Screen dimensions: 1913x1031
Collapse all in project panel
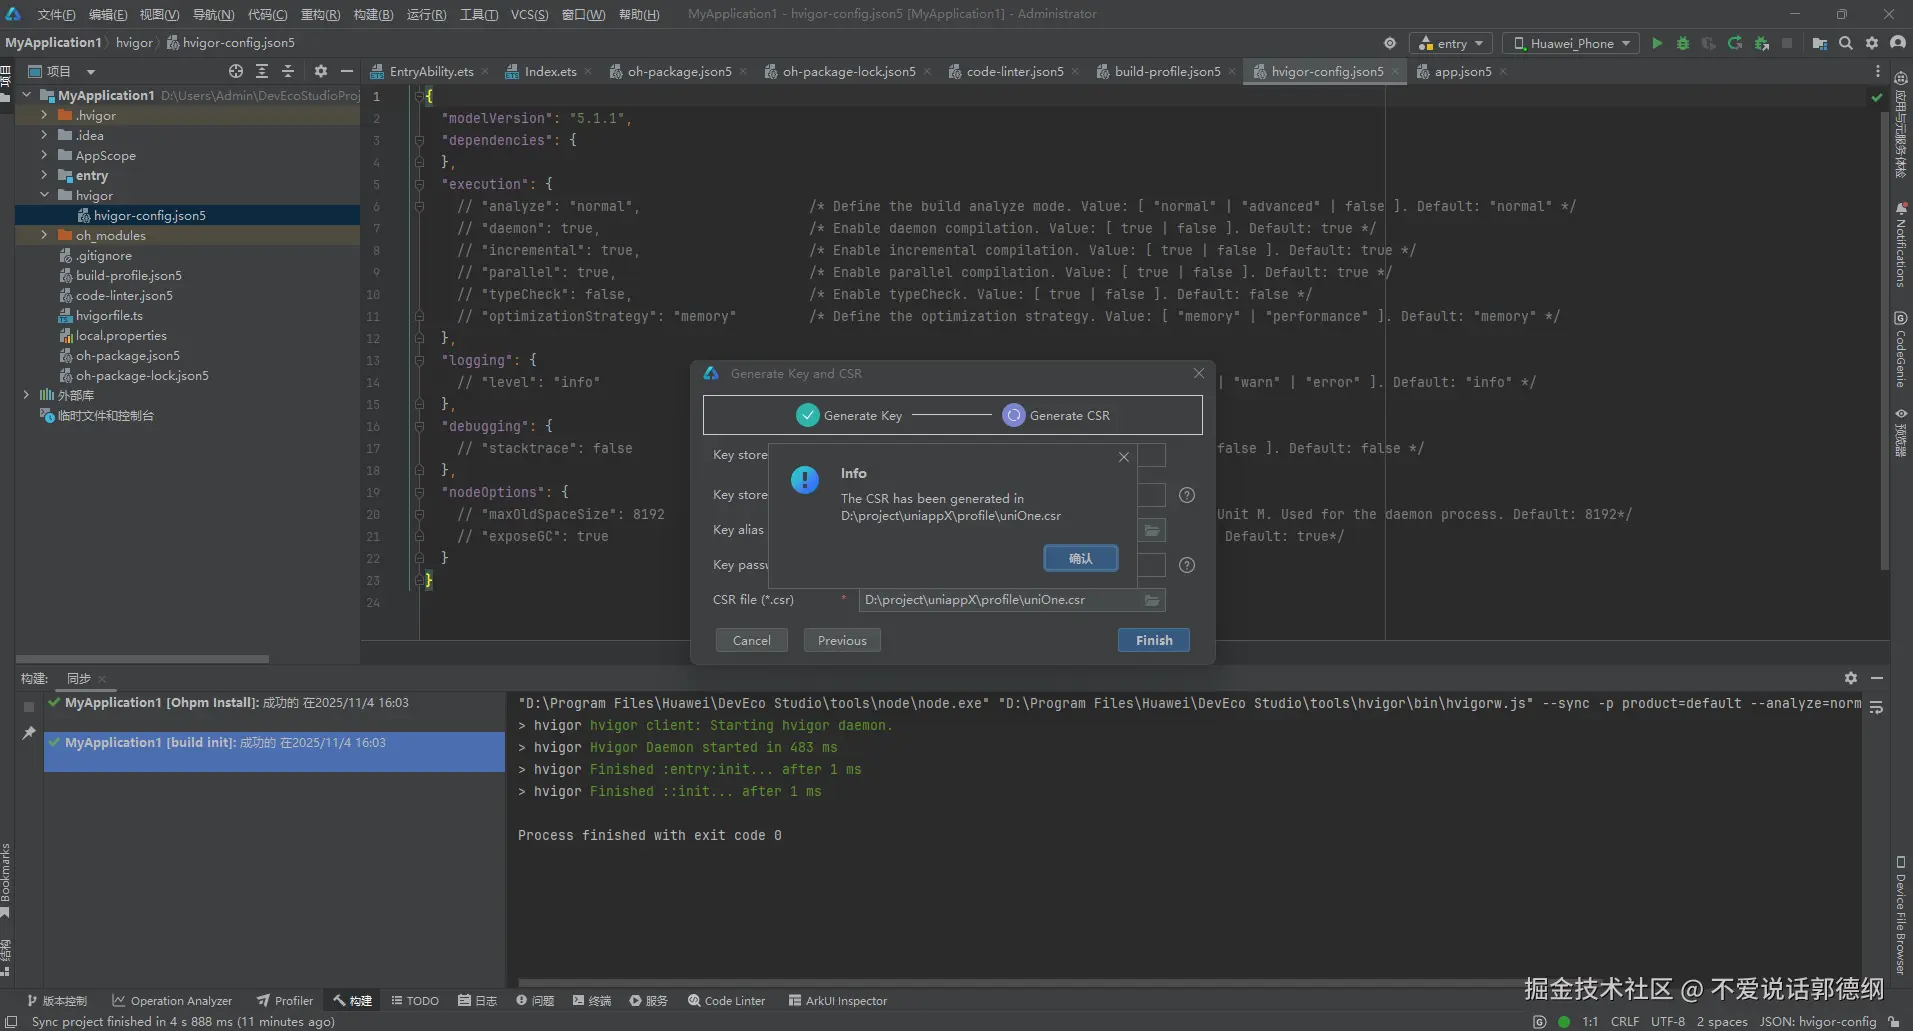click(288, 71)
